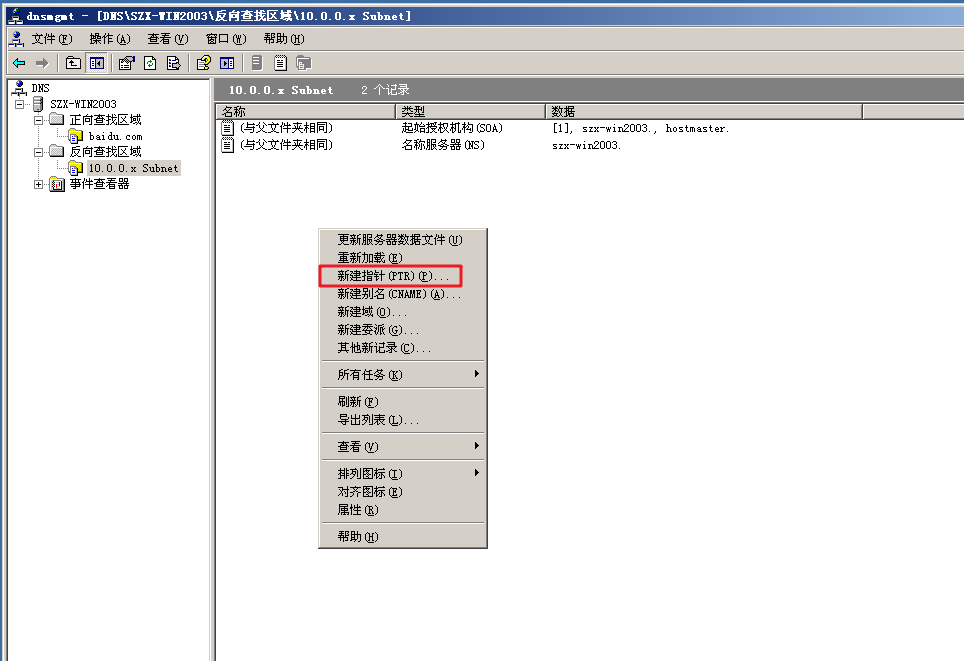Click the 事件查看器 icon in tree
This screenshot has height=661, width=964.
click(x=57, y=184)
